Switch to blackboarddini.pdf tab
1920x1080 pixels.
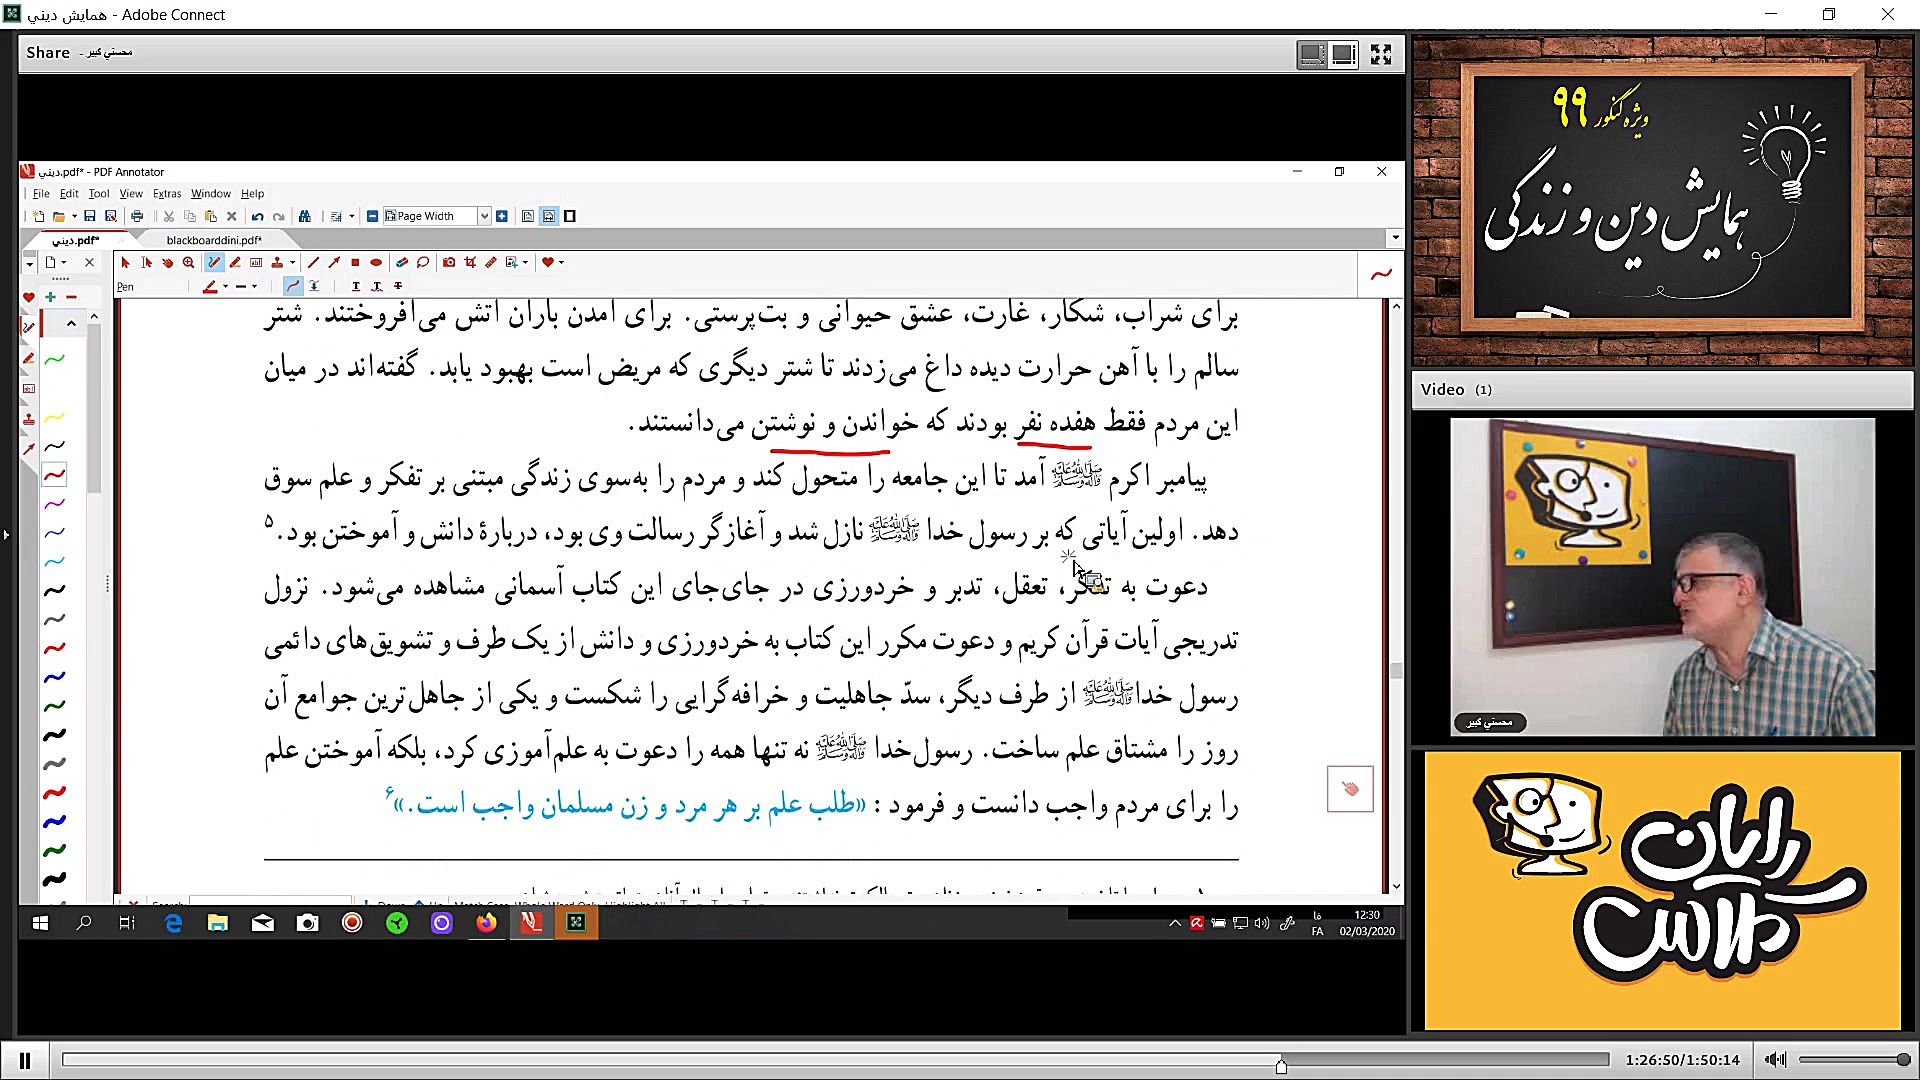point(214,240)
